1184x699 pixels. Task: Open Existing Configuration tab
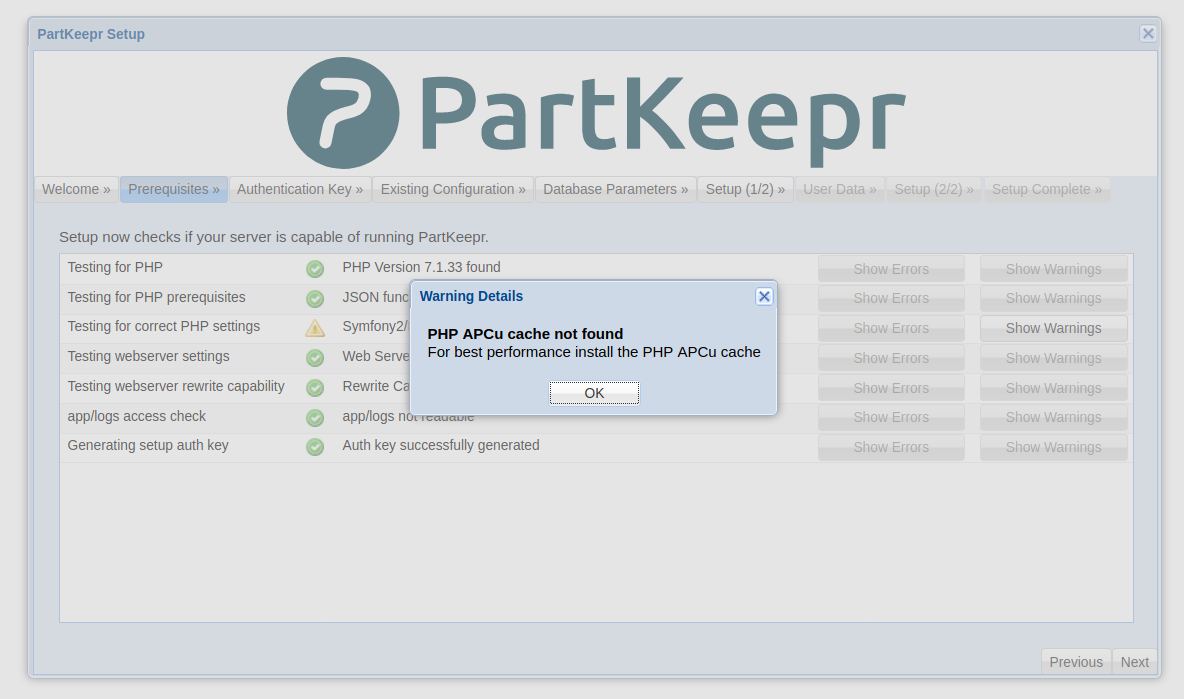tap(453, 189)
